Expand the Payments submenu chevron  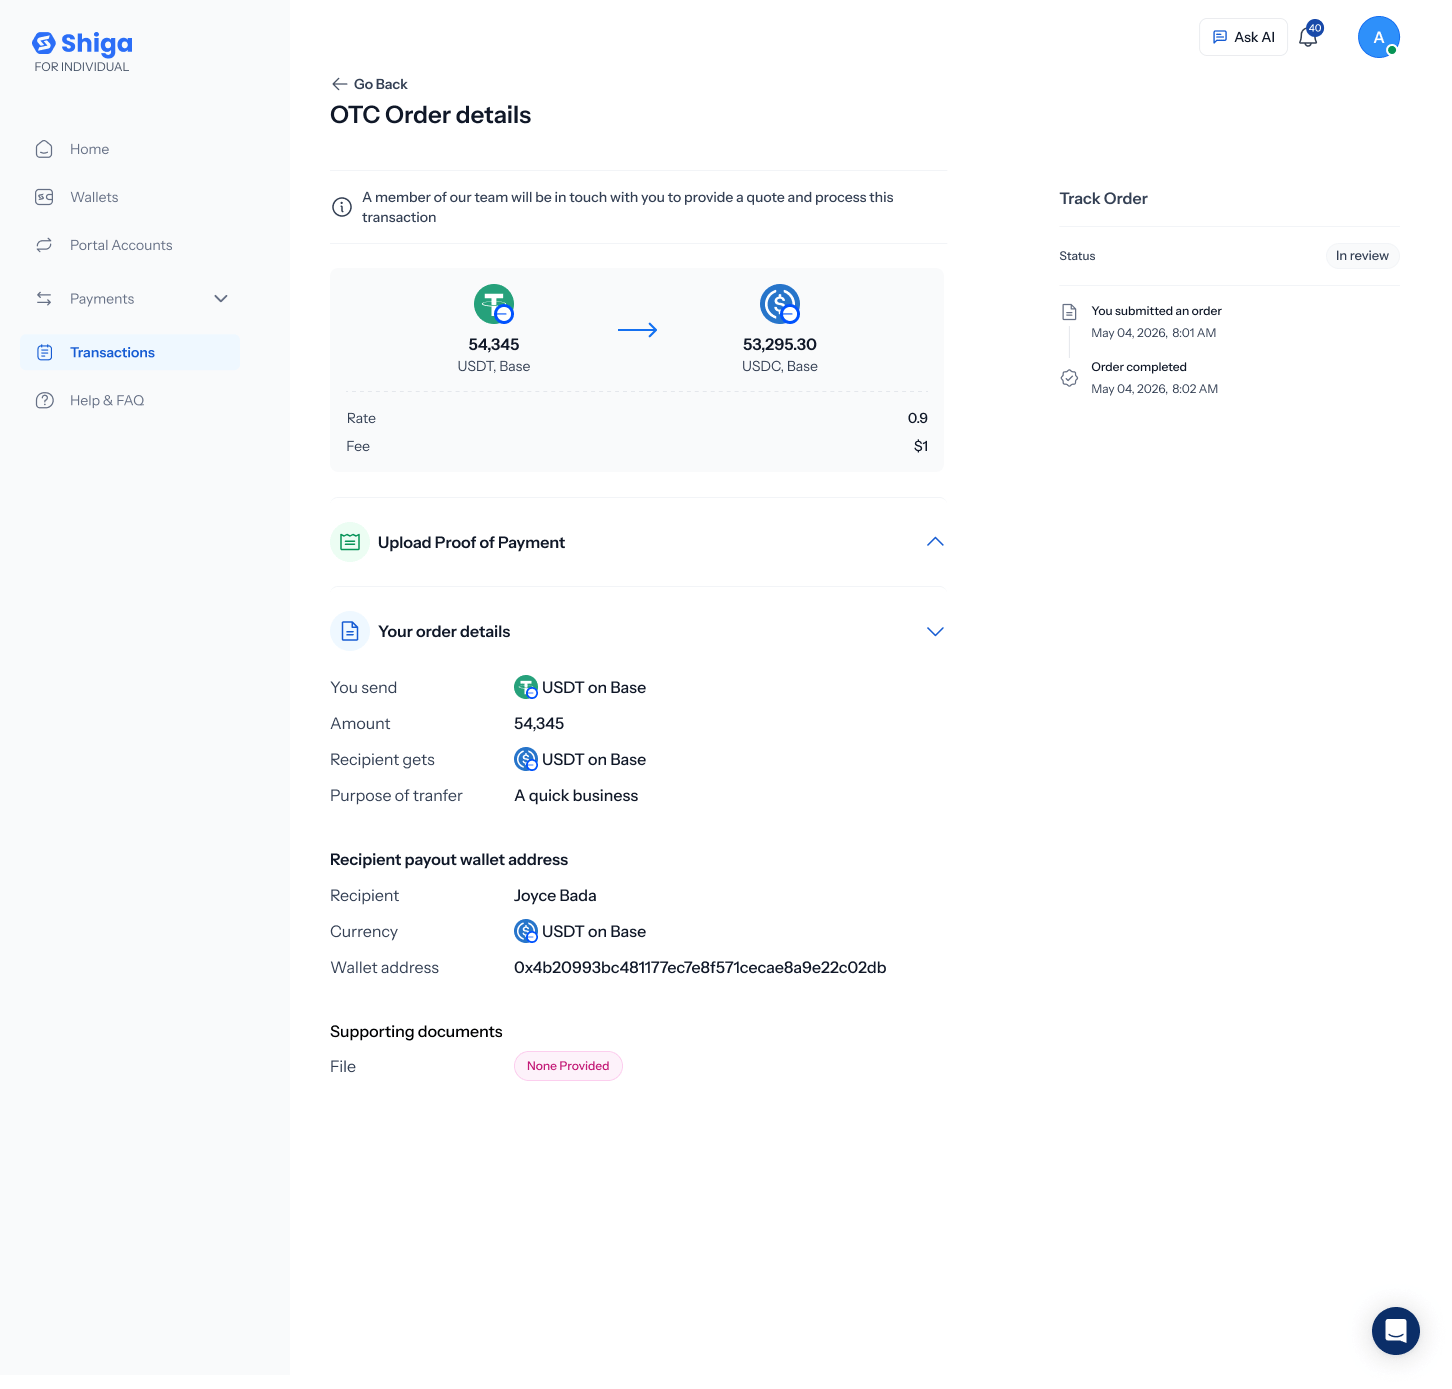coord(221,299)
